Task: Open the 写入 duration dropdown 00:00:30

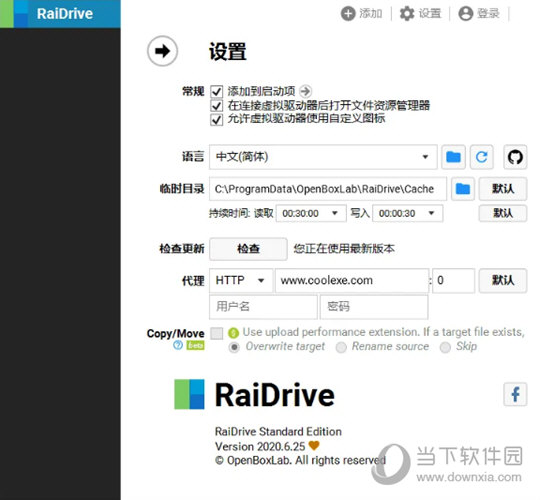Action: pos(407,213)
